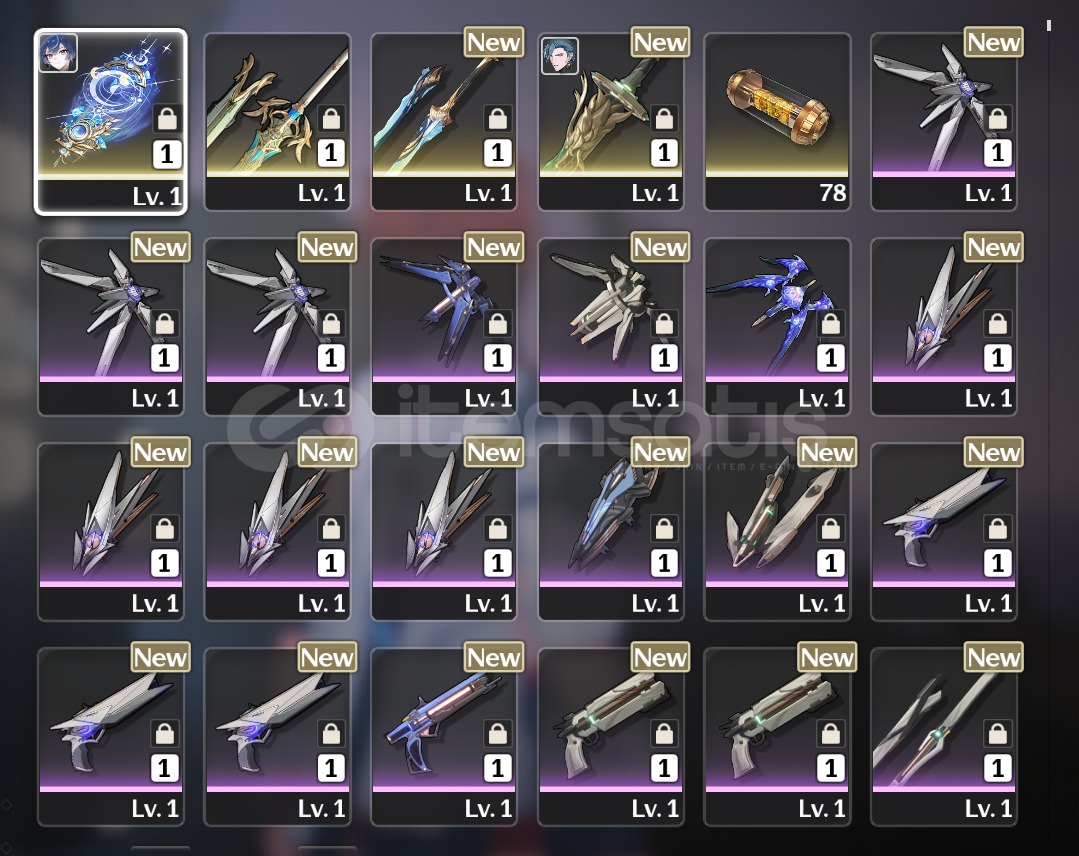Click the blue-haired character portrait on first item
Viewport: 1079px width, 856px height.
point(58,53)
